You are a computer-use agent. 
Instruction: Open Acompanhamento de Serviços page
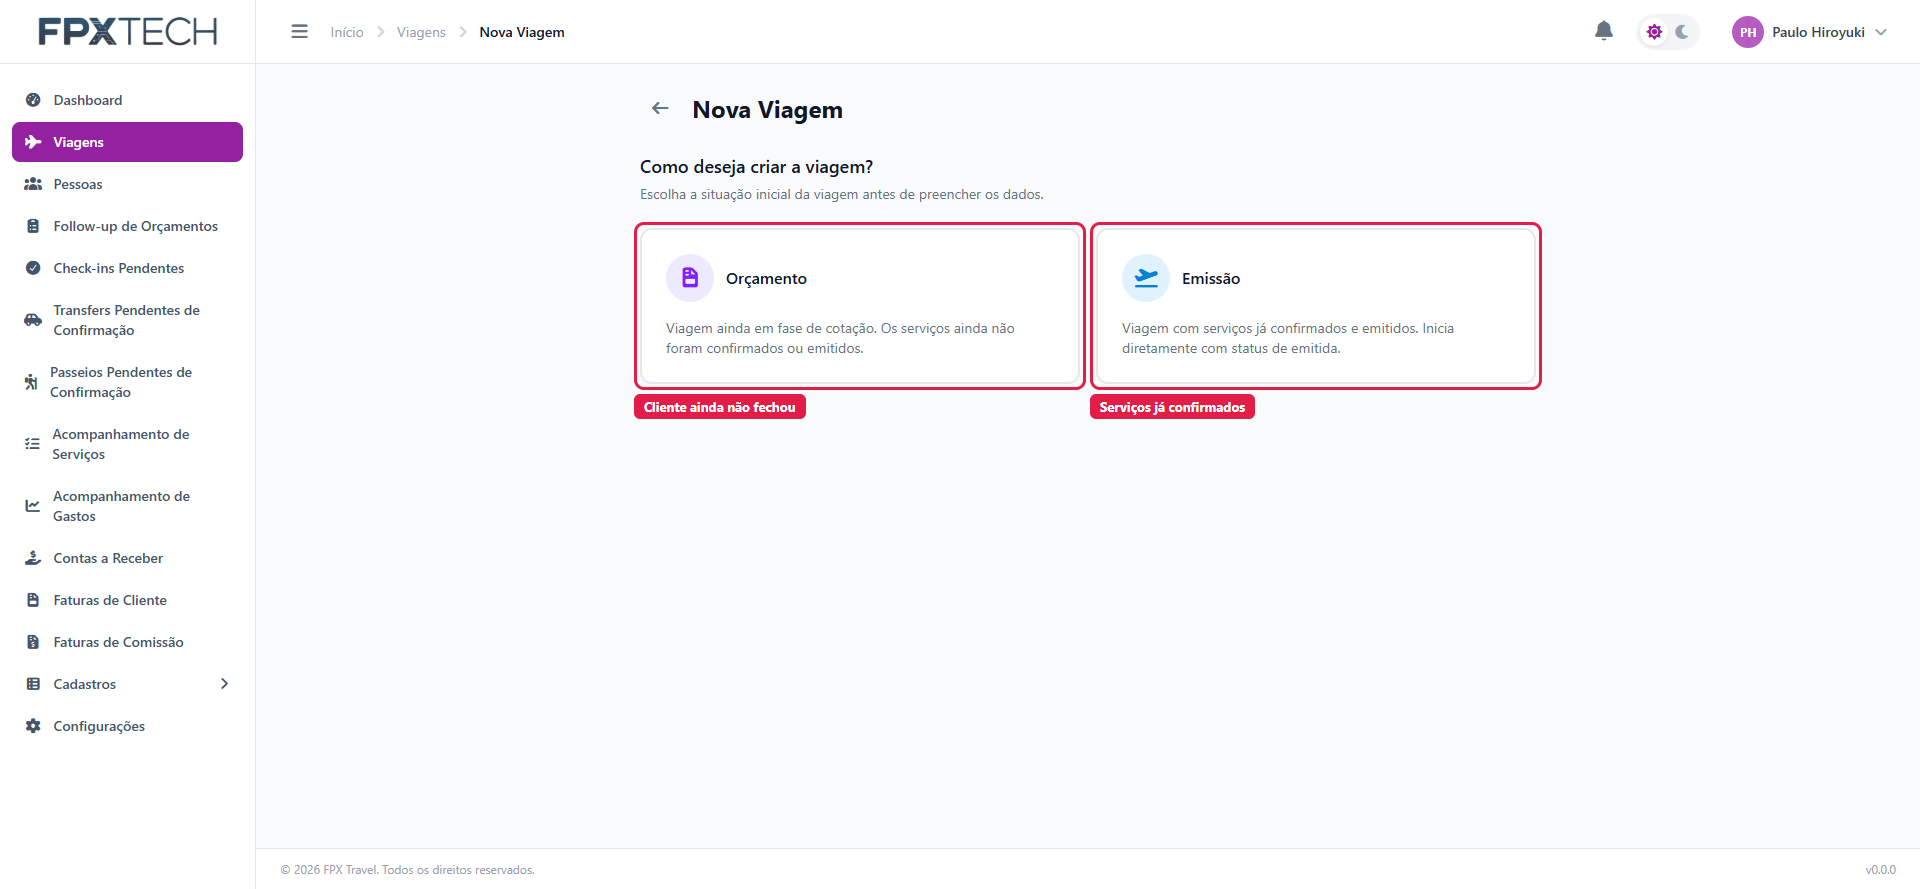[x=127, y=444]
